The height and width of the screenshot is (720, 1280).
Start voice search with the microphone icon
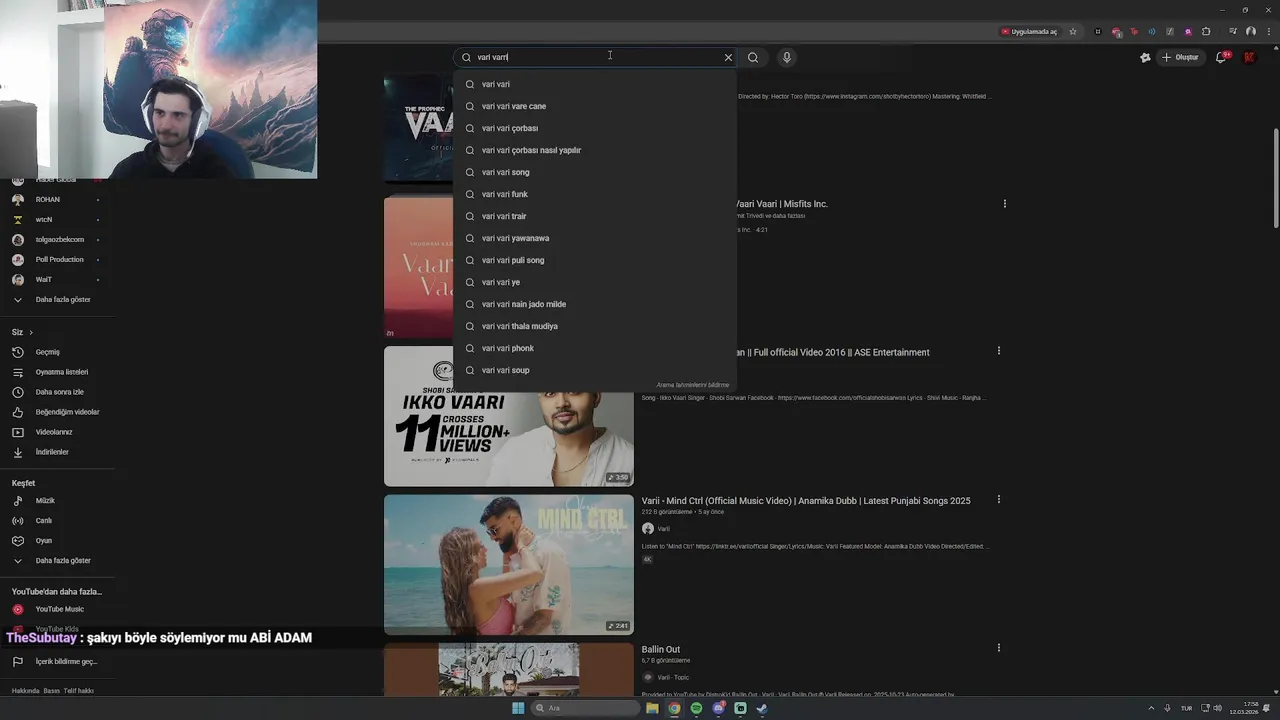pyautogui.click(x=787, y=57)
